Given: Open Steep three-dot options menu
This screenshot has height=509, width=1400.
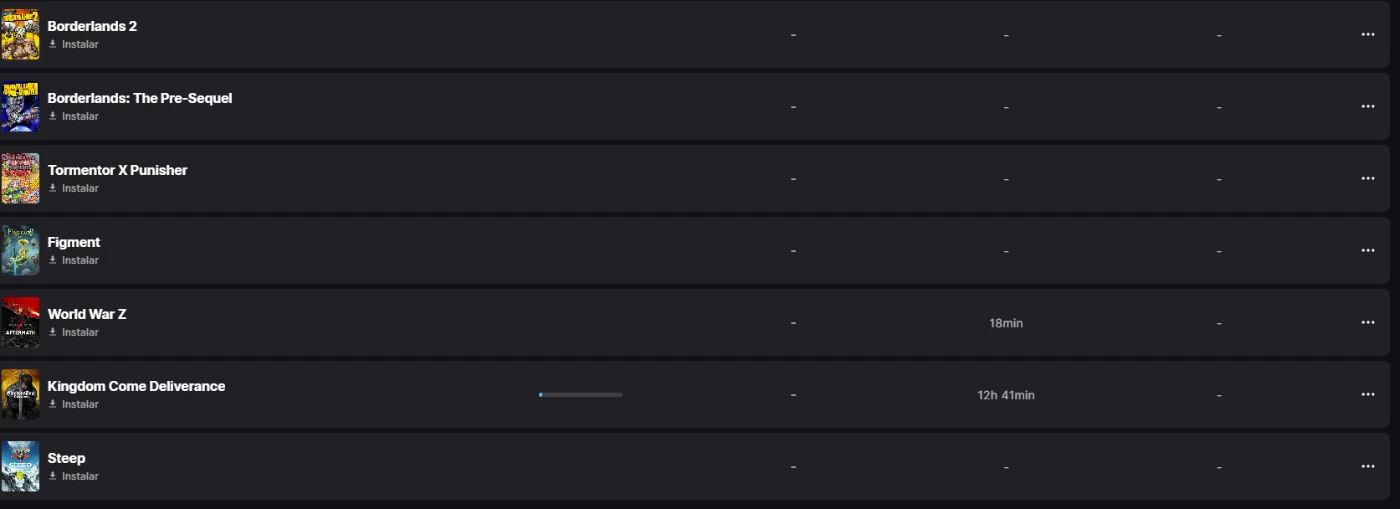Looking at the screenshot, I should pyautogui.click(x=1367, y=467).
